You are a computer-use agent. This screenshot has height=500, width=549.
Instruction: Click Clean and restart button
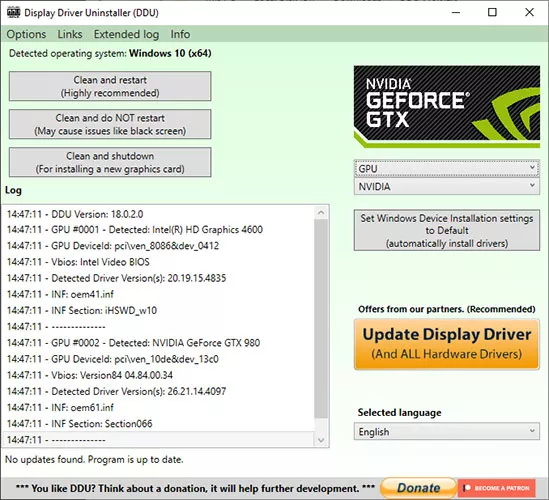[110, 86]
